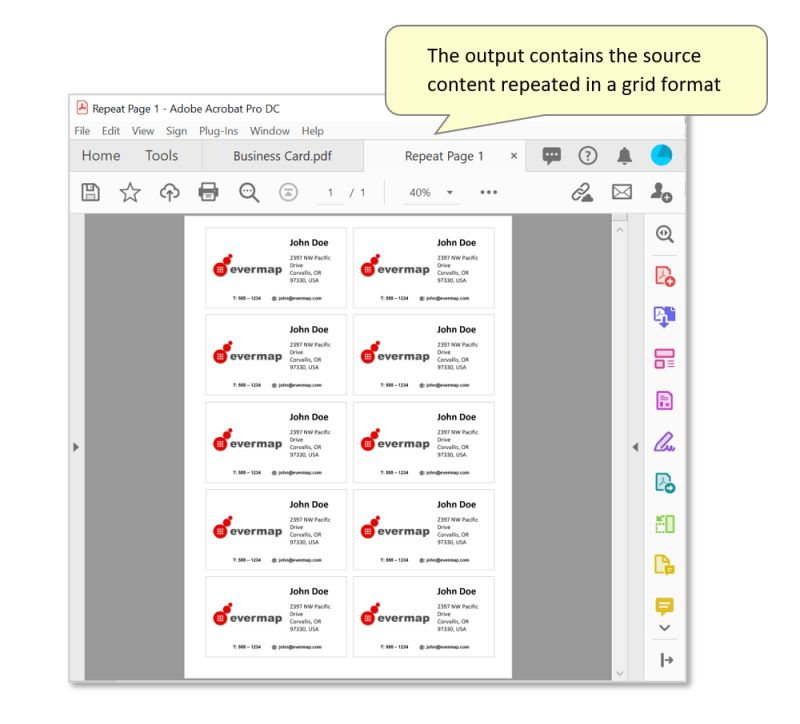The image size is (800, 724).
Task: Click the scroll page up circular icon
Action: coord(288,192)
